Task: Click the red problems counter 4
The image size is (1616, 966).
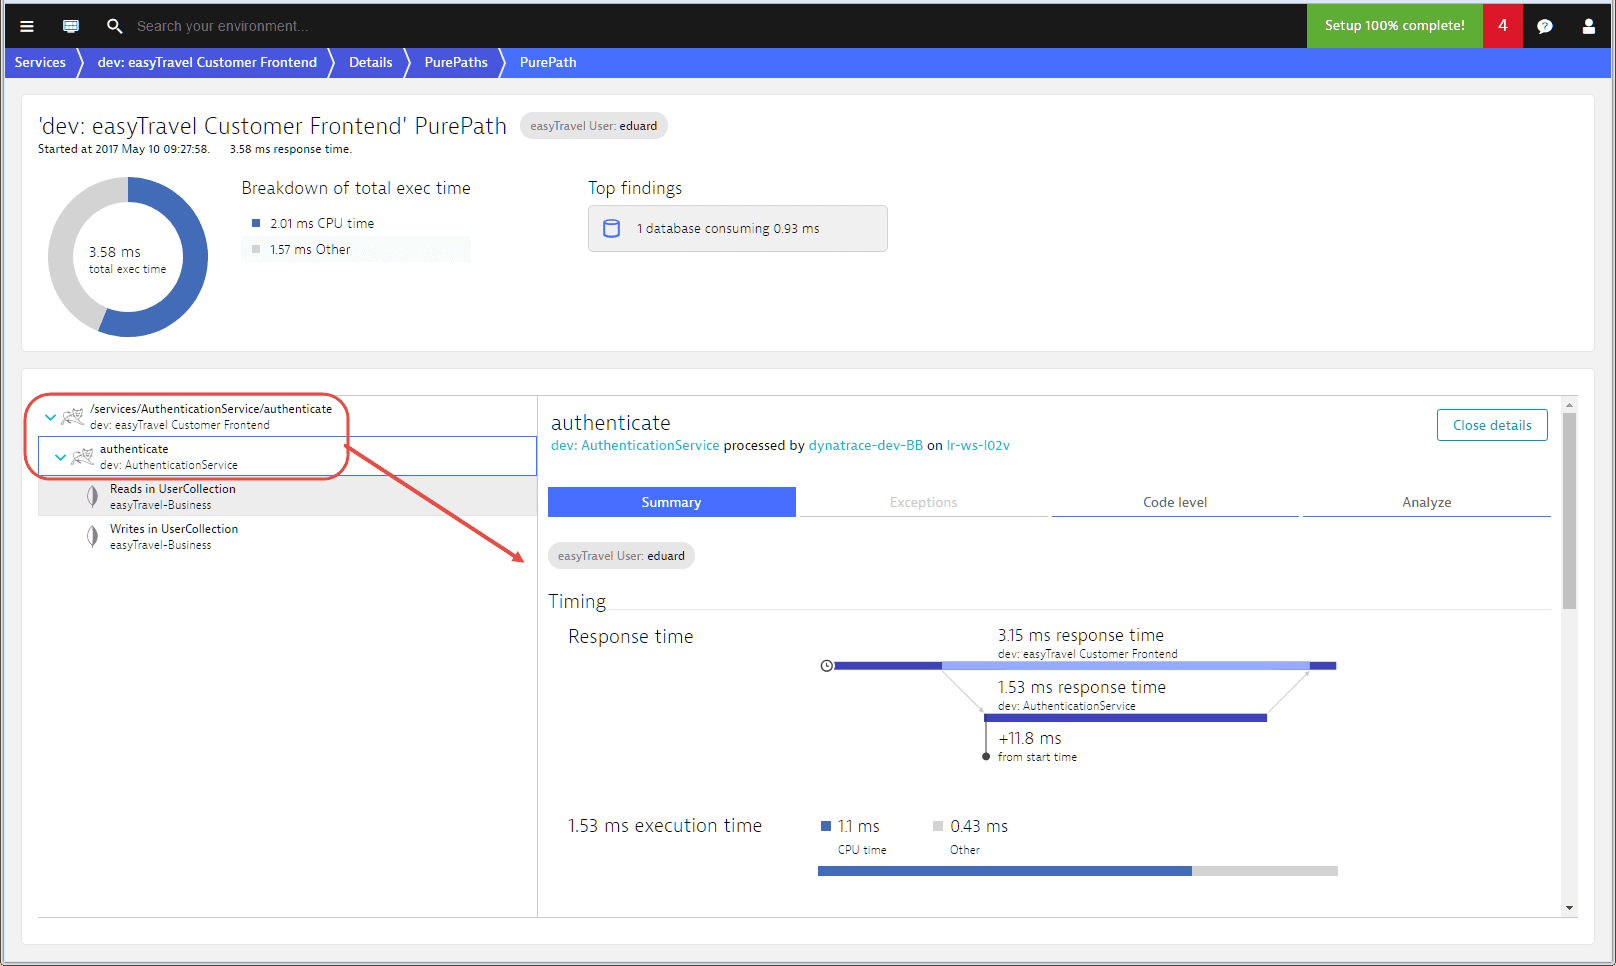Action: [1502, 26]
